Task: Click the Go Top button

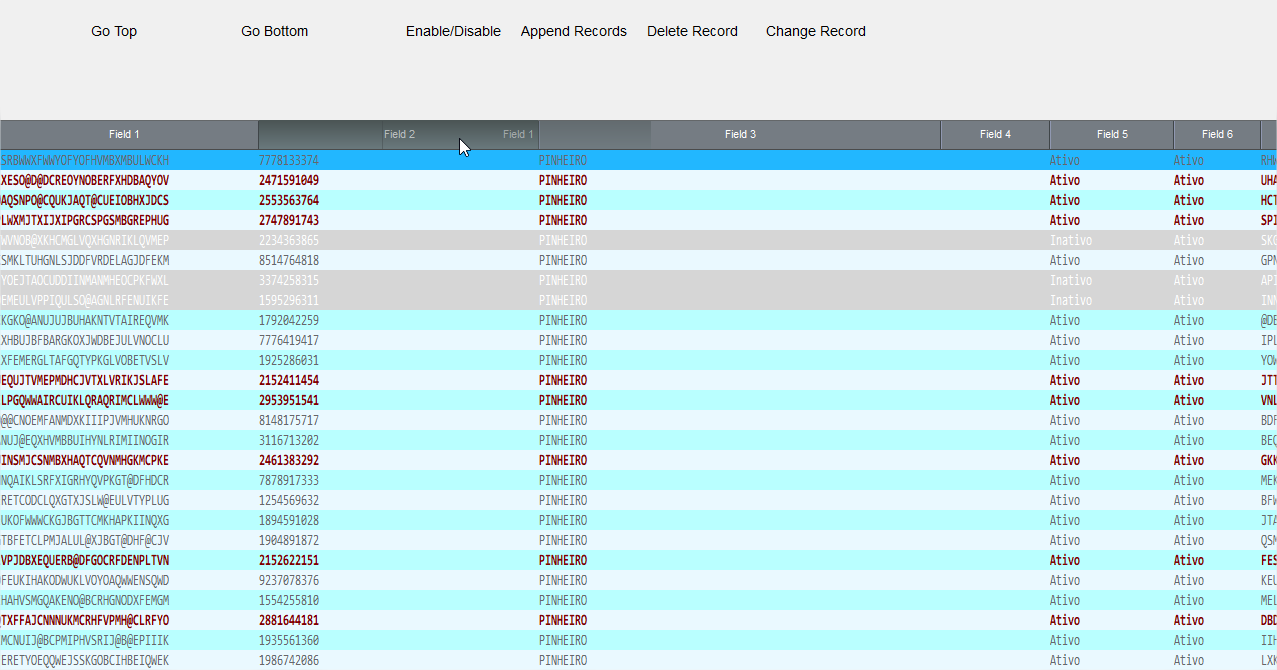Action: pos(114,31)
